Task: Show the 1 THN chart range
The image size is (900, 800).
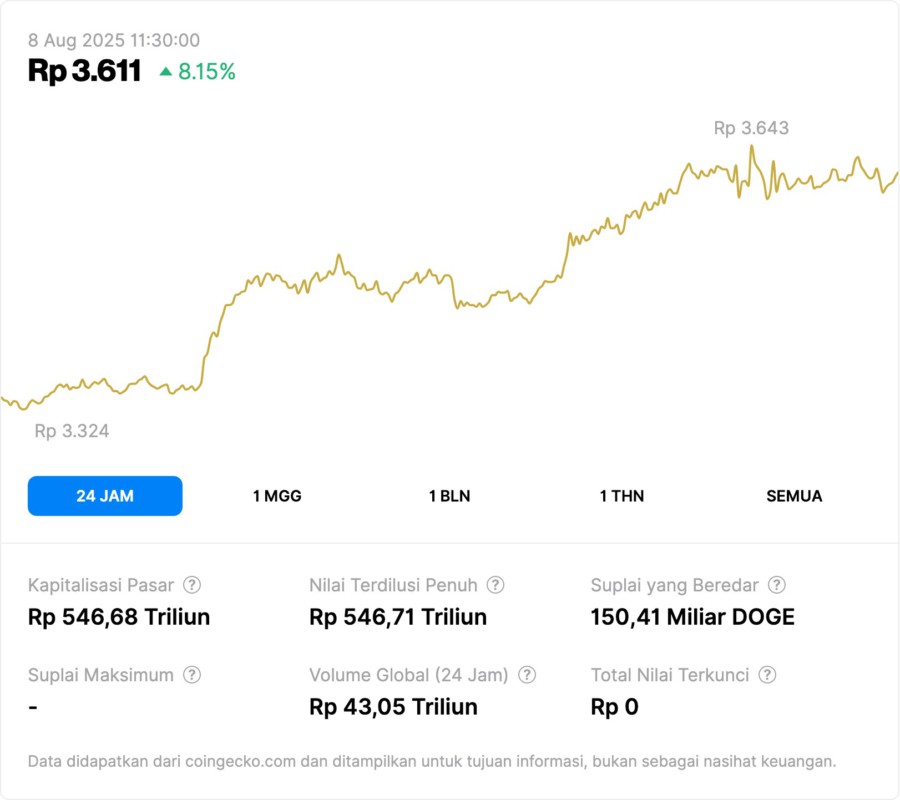Action: coord(622,496)
